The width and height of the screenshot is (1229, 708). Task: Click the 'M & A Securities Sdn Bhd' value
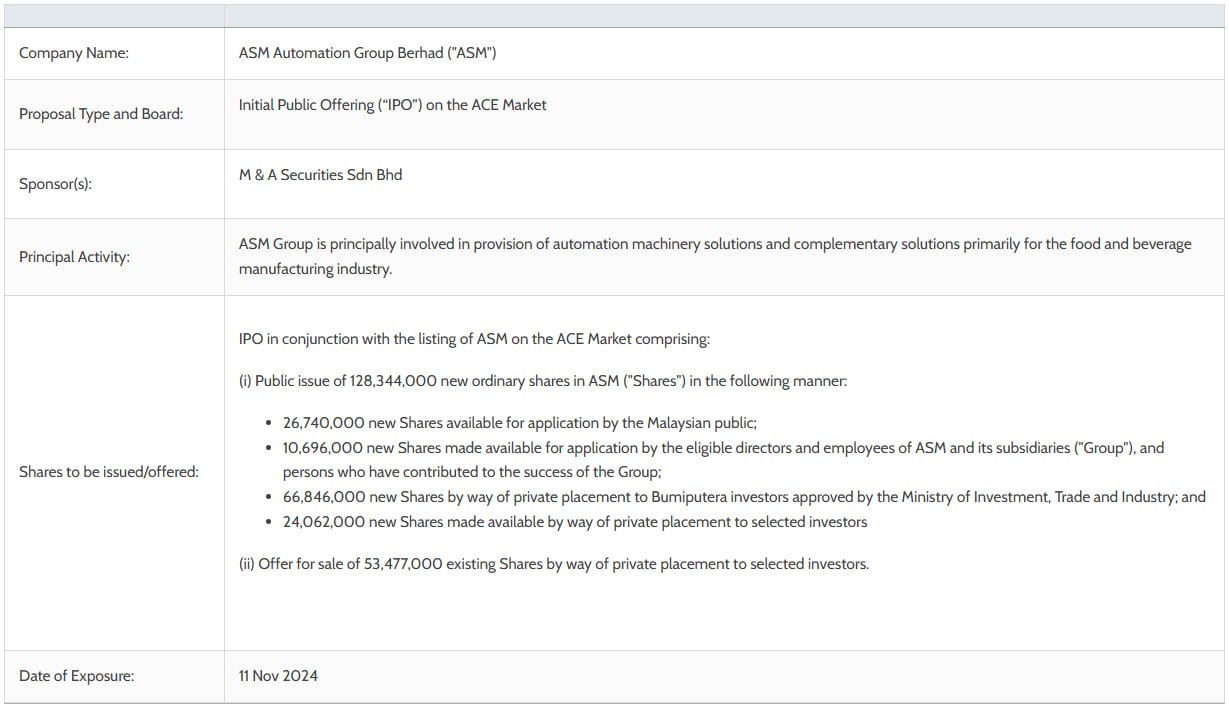[x=320, y=174]
